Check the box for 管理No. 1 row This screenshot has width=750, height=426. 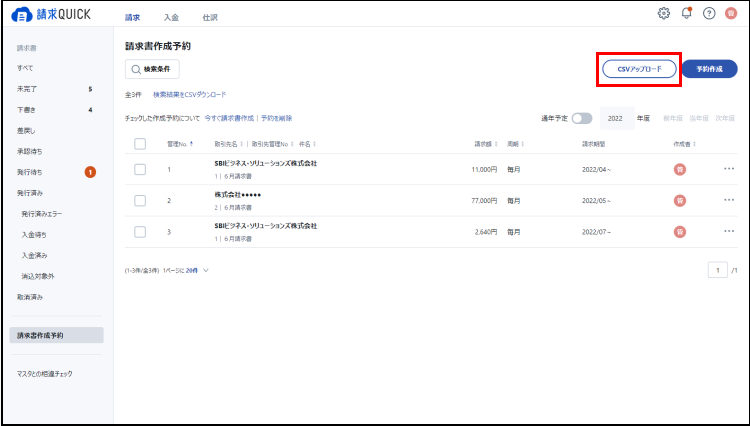pyautogui.click(x=140, y=169)
